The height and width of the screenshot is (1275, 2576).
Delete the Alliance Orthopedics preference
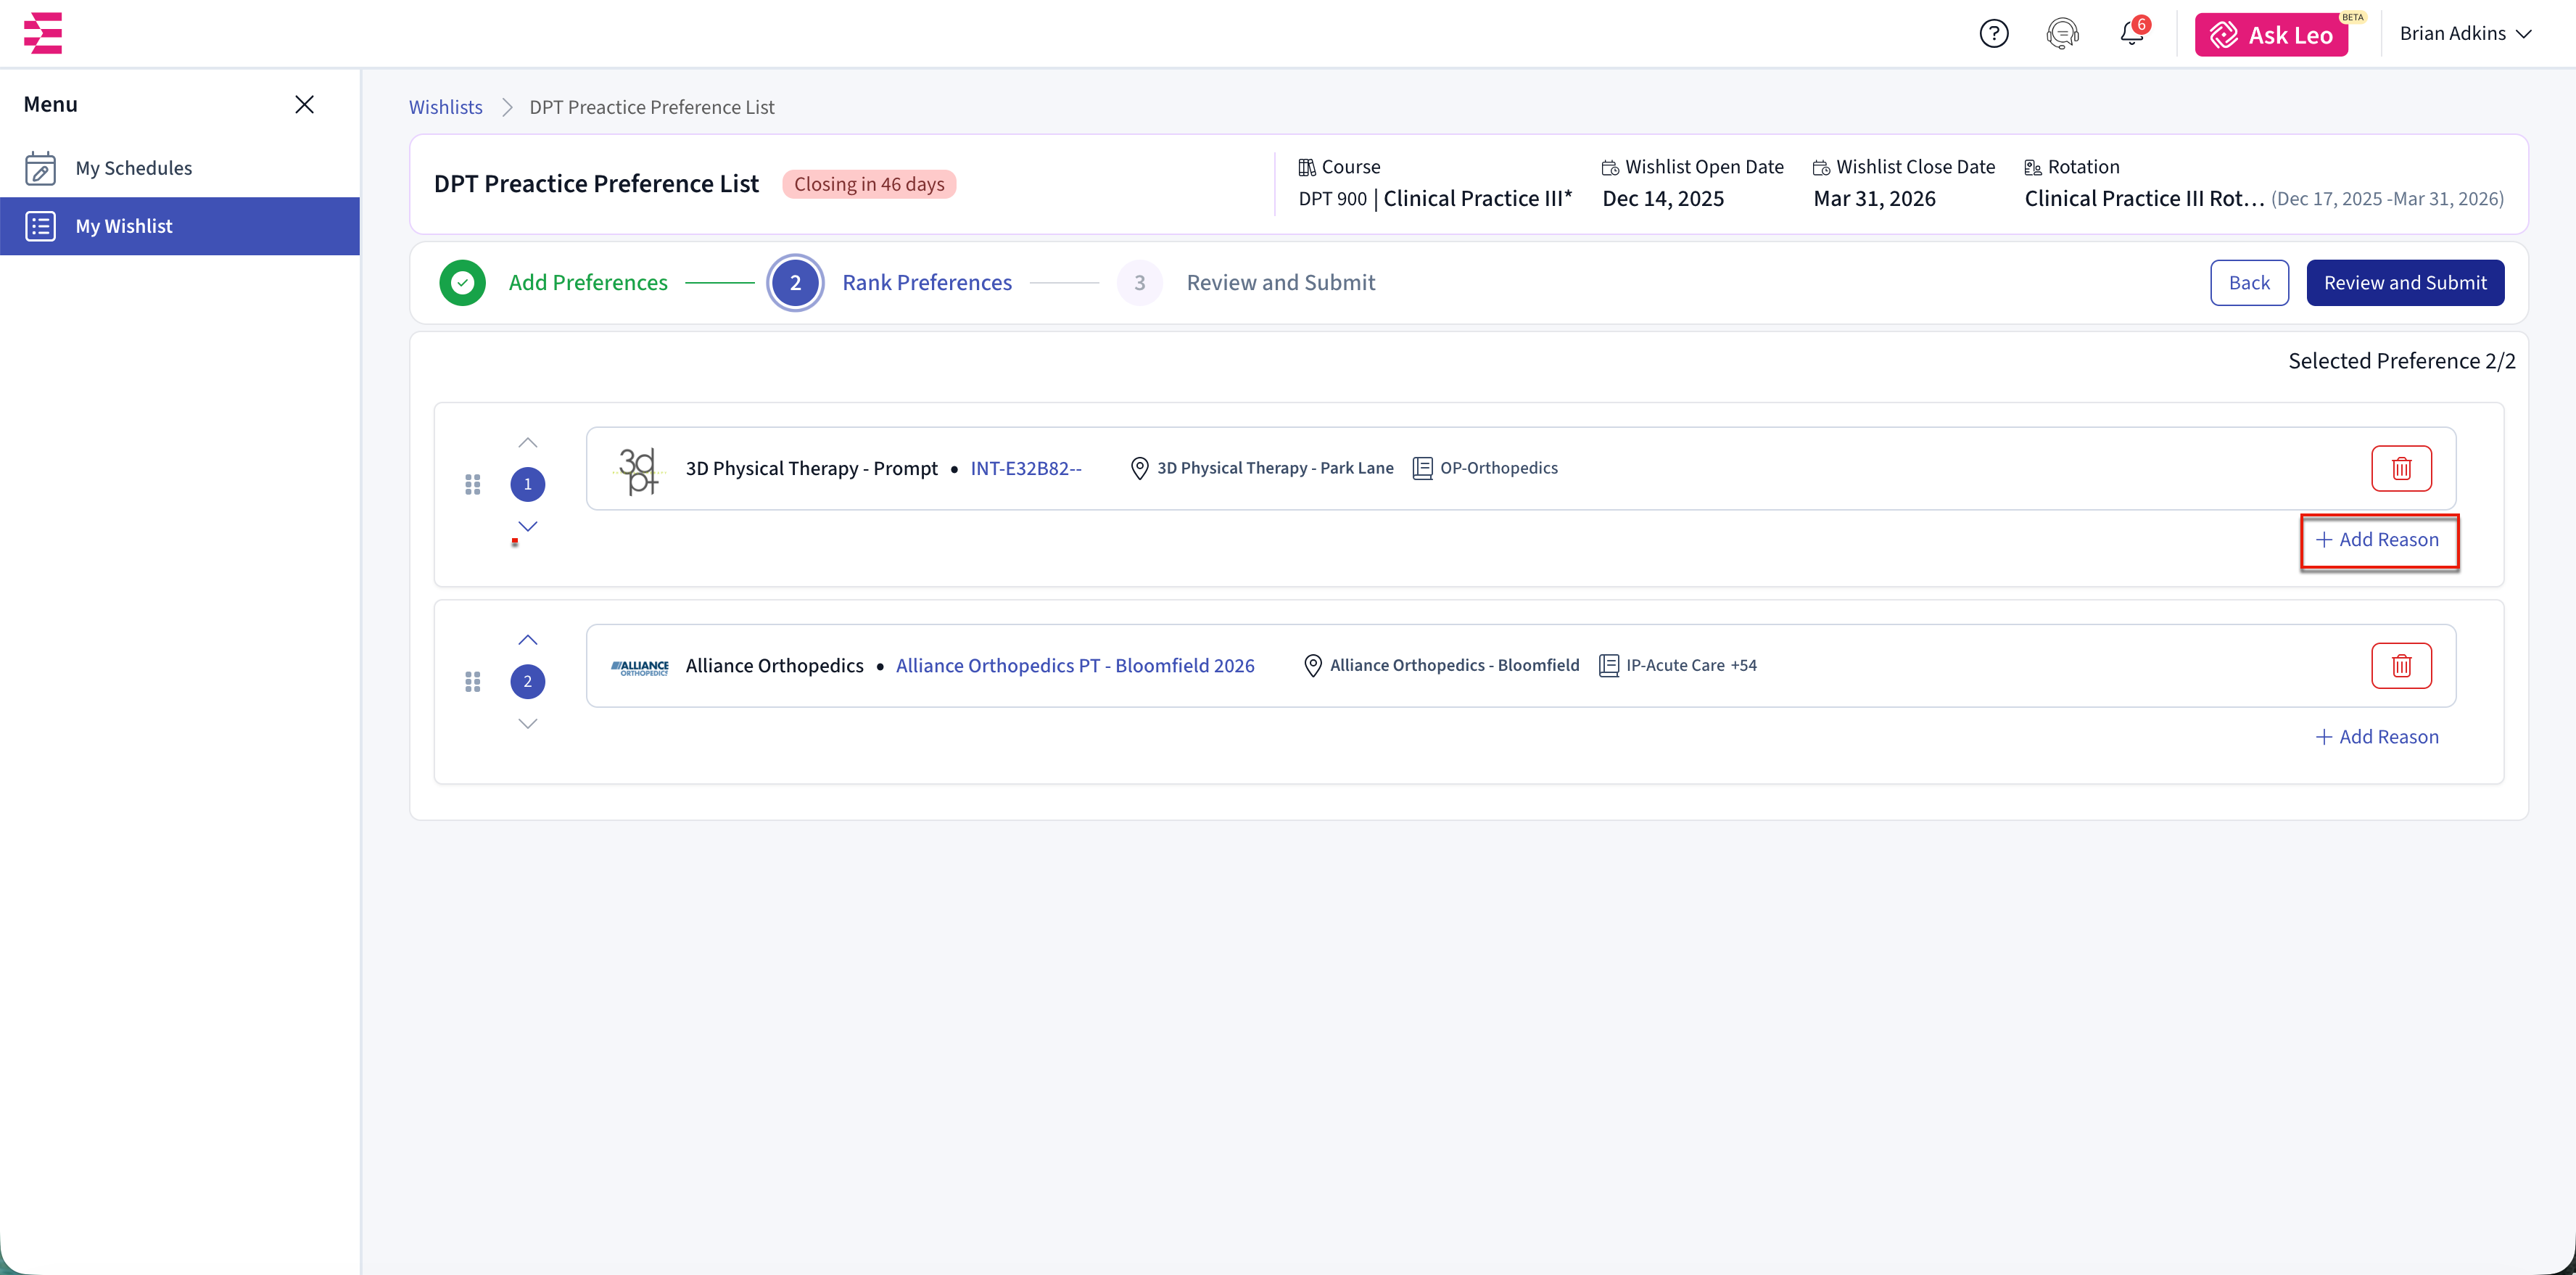(x=2400, y=665)
